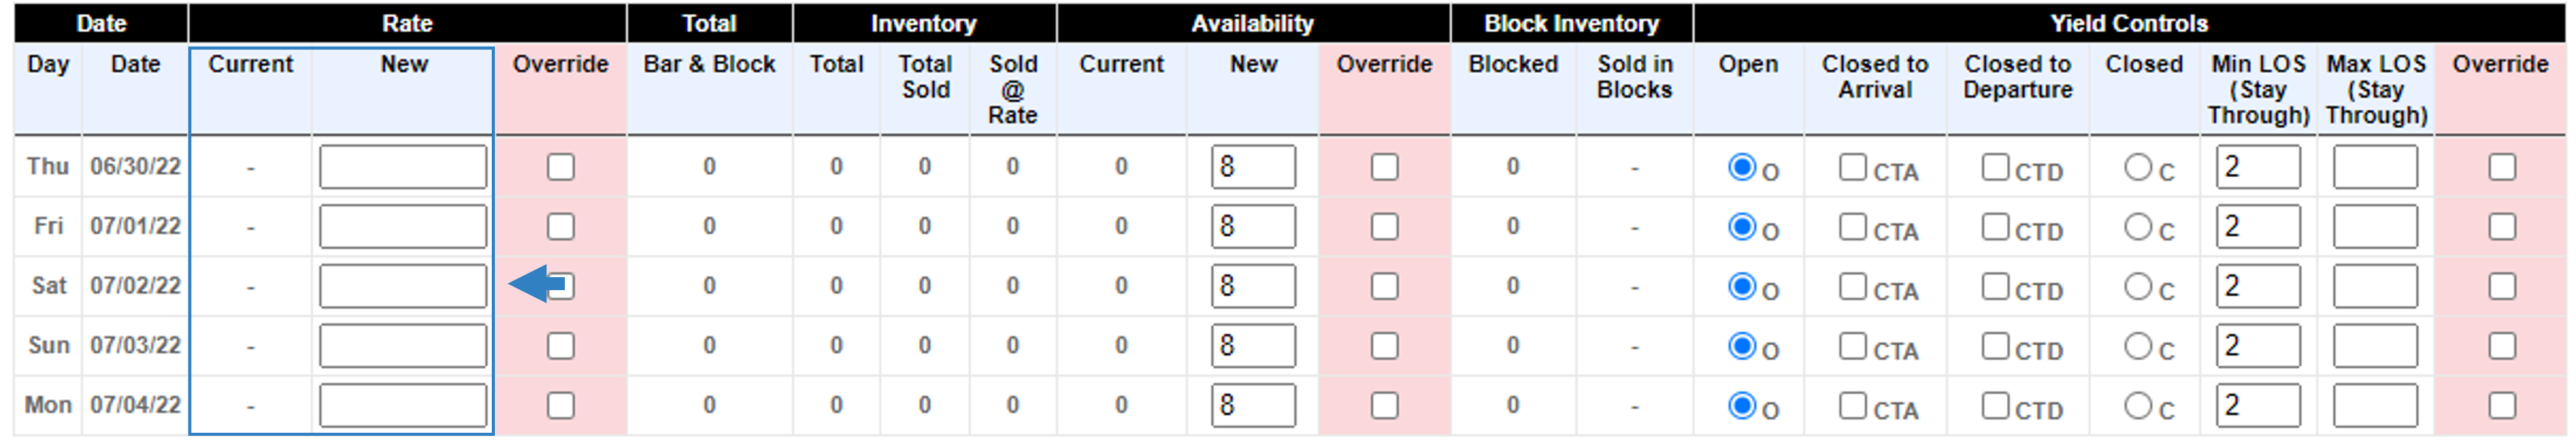Screen dimensions: 2576x447
Task: Tick the Rate Override checkbox for Mon 07/04/22
Action: coord(561,406)
